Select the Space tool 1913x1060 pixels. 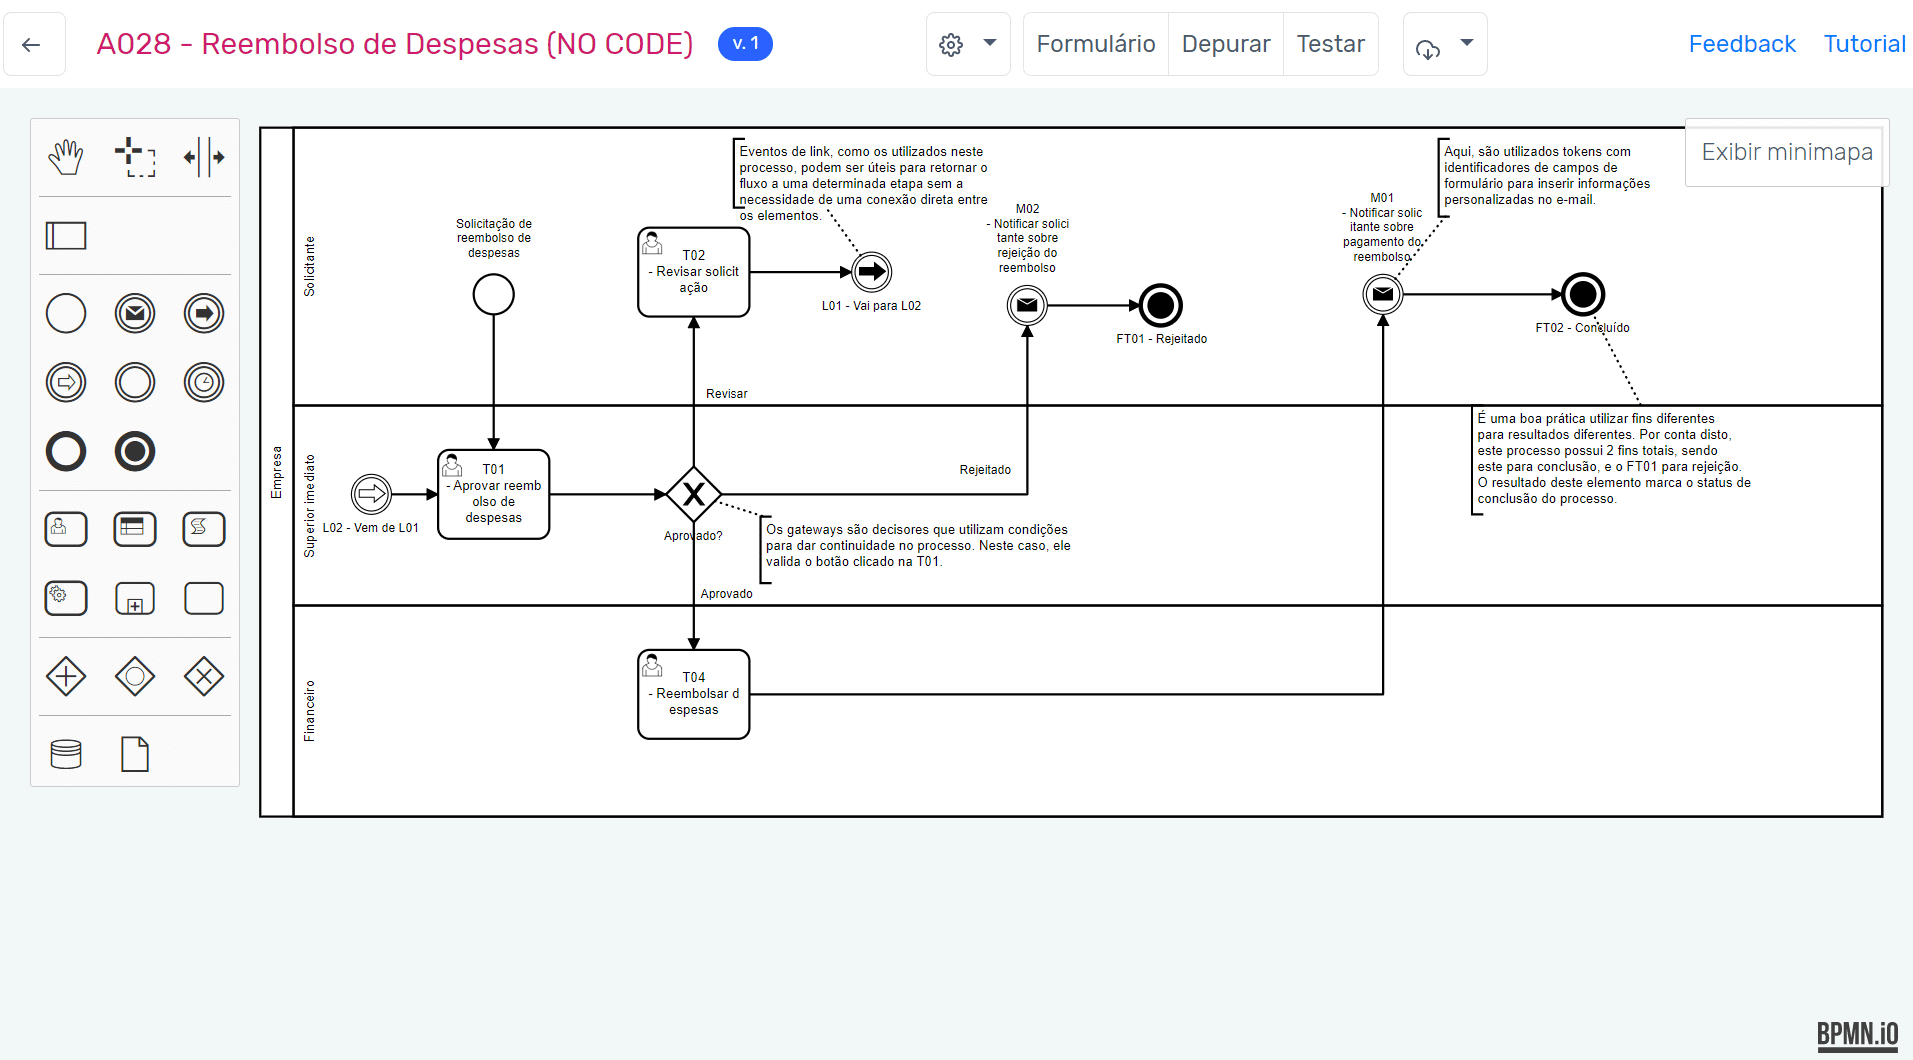(203, 157)
